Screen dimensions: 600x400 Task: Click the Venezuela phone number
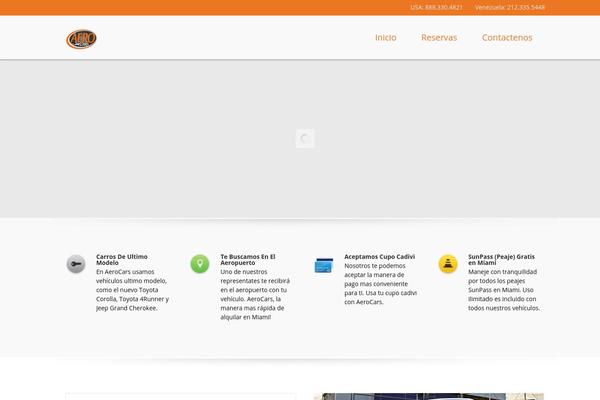point(510,7)
